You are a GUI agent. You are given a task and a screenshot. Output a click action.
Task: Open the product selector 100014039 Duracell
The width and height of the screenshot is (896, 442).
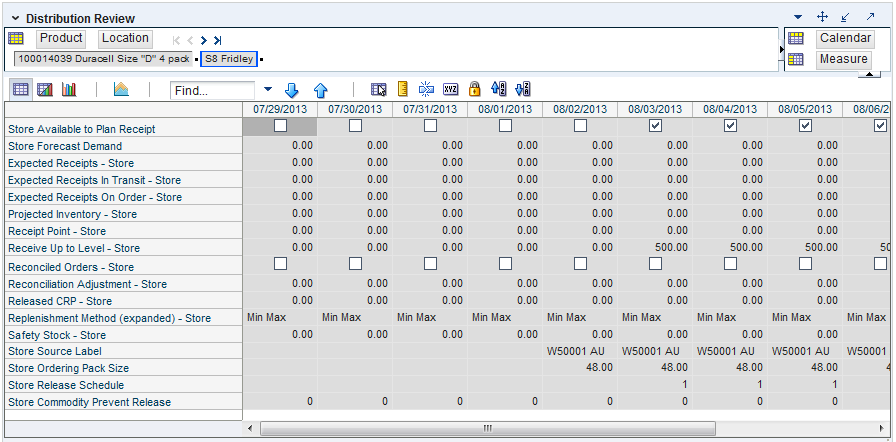coord(103,58)
